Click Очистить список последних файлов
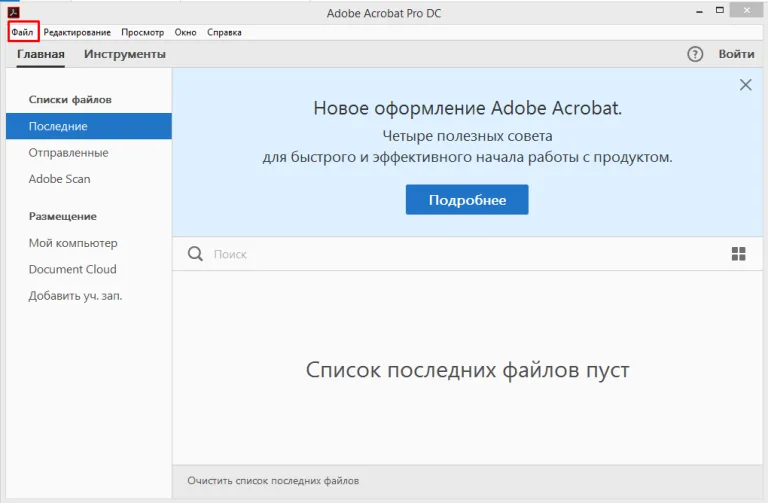768x503 pixels. 273,481
